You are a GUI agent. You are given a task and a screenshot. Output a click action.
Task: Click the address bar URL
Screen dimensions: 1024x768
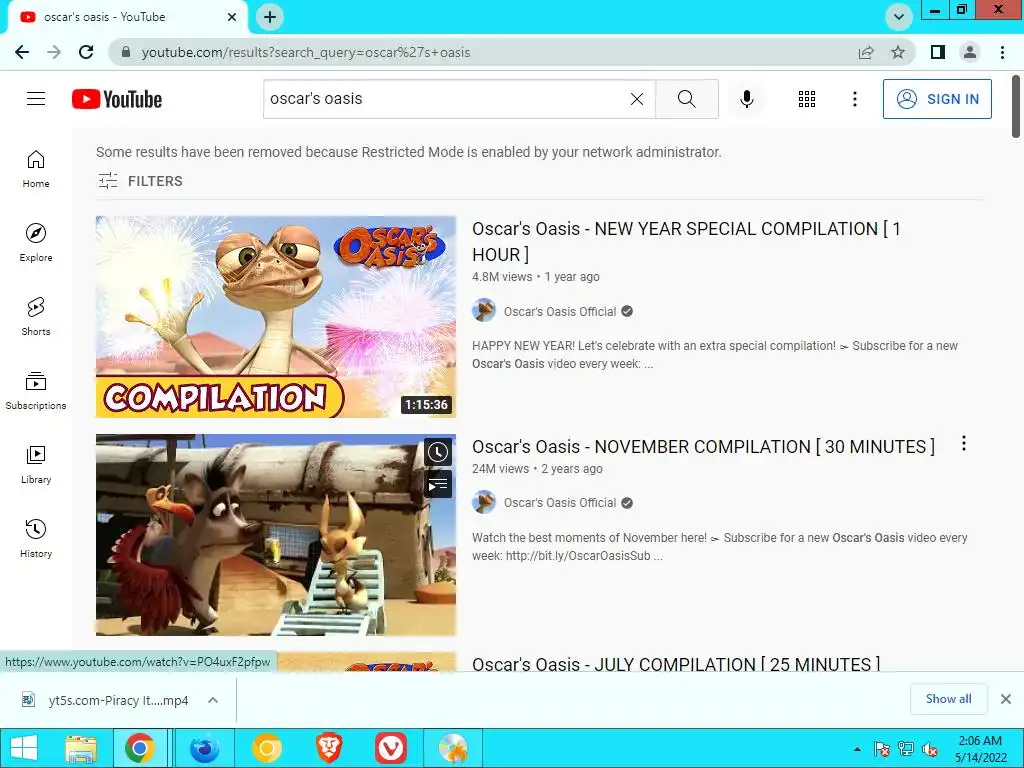[306, 52]
